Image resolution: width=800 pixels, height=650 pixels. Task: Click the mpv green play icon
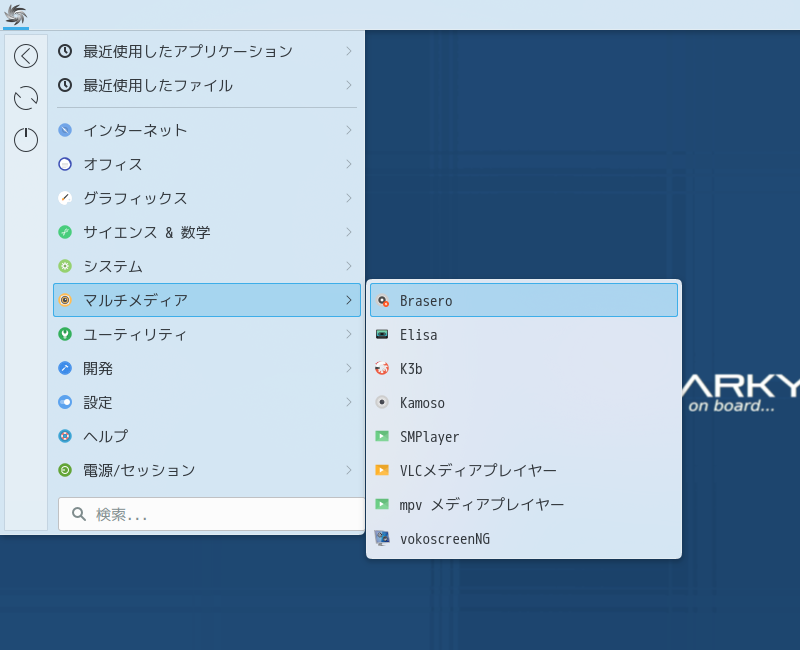point(382,504)
